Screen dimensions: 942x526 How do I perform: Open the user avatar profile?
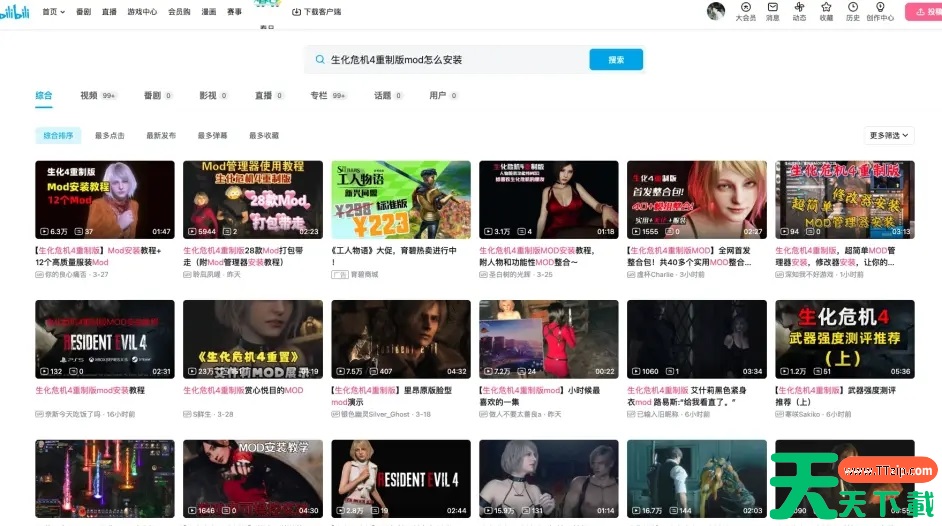pos(716,11)
